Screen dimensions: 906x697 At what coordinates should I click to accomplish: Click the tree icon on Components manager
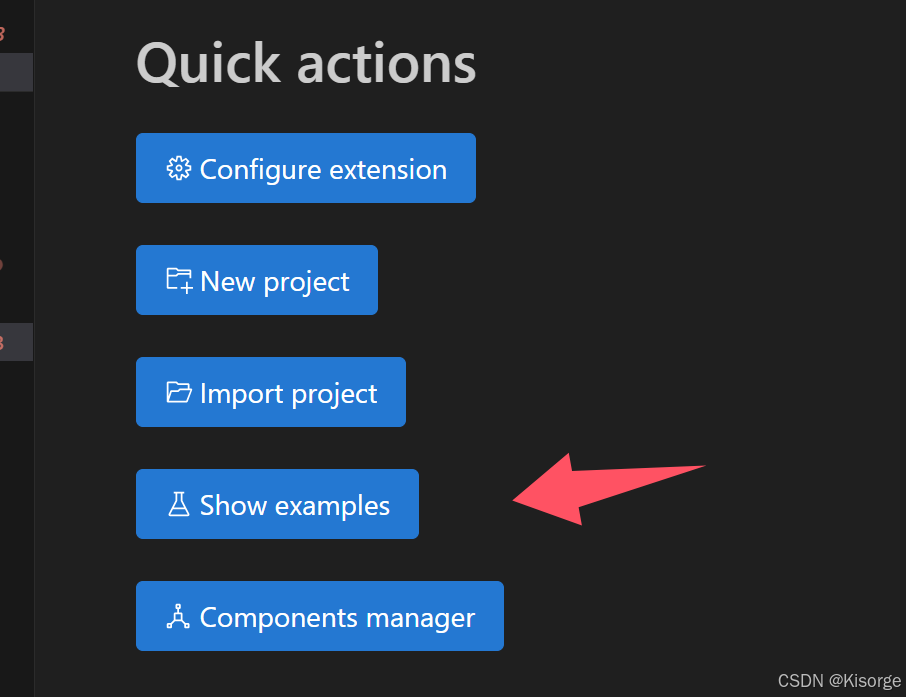178,616
